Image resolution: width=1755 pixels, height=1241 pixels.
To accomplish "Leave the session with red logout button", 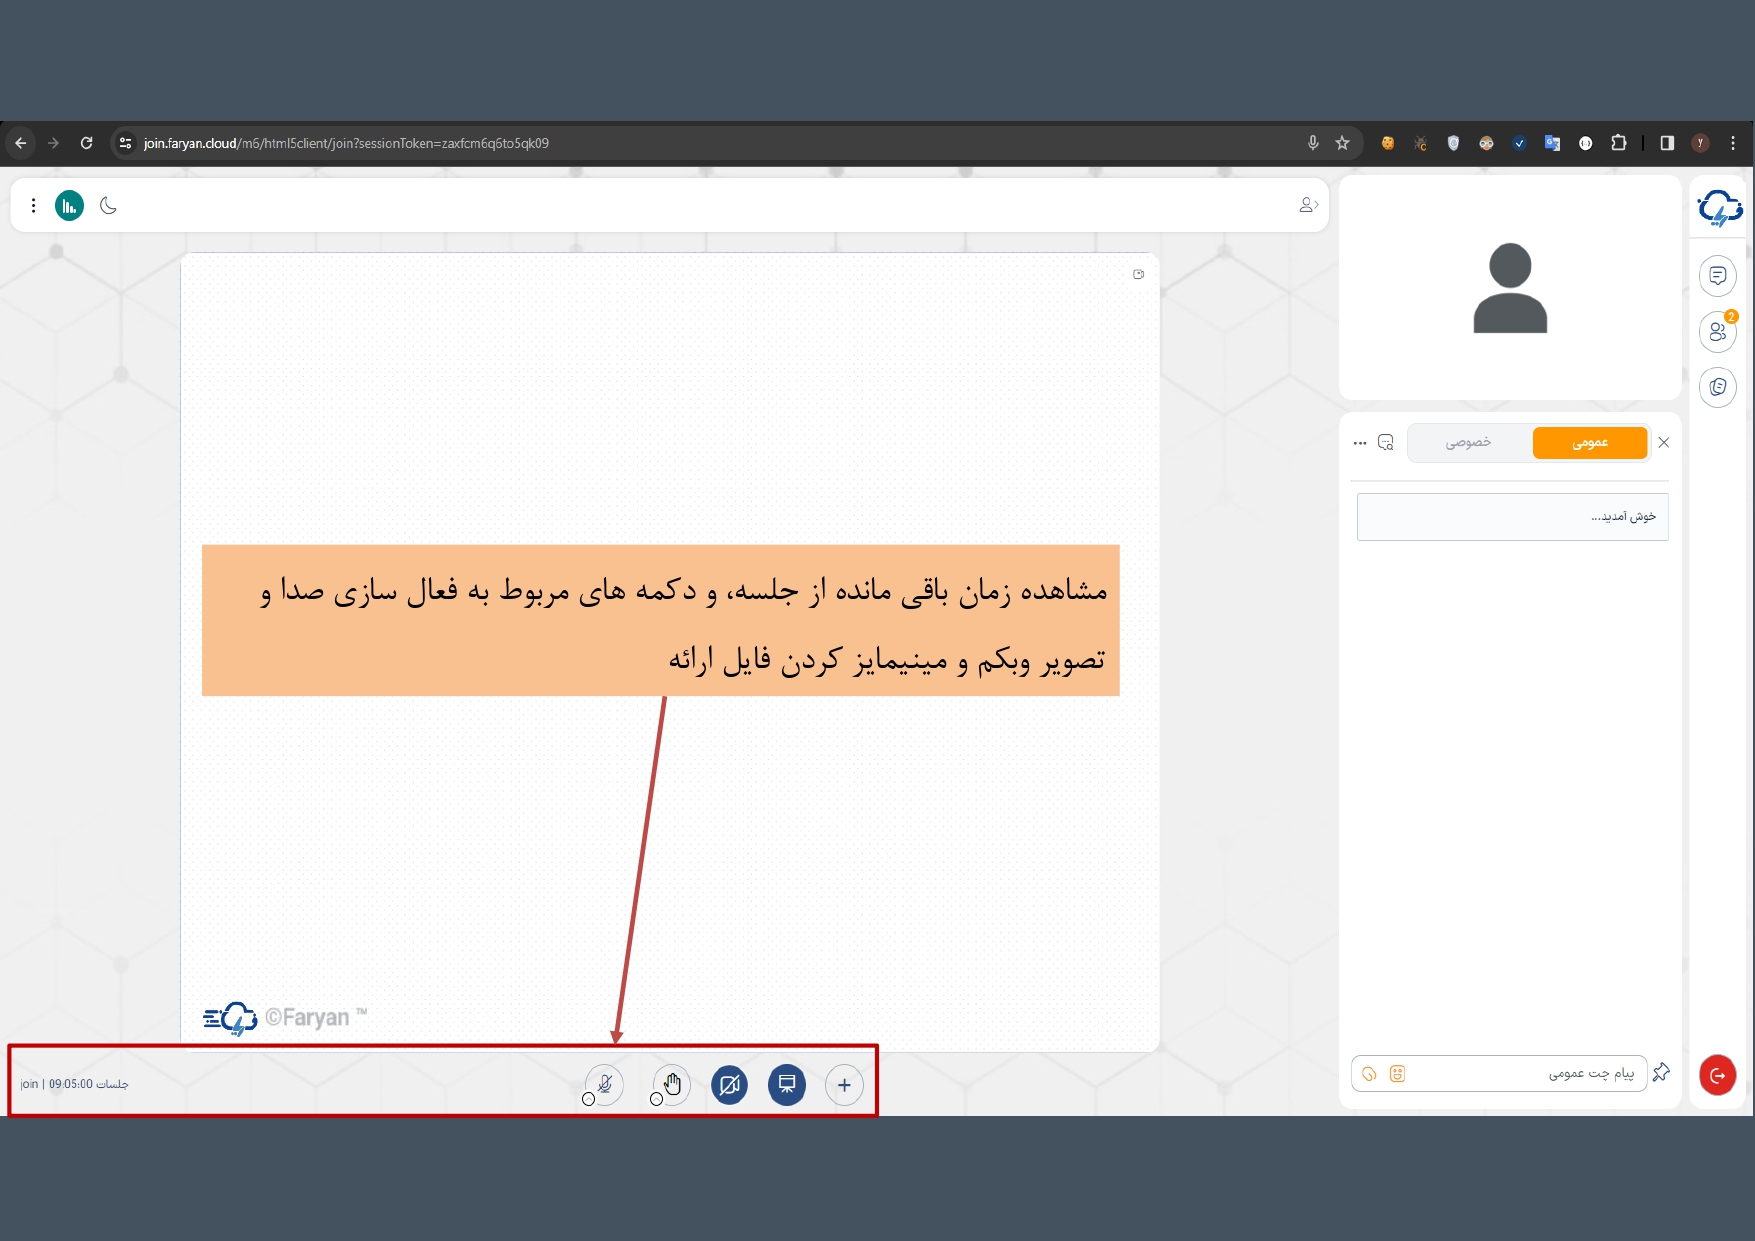I will click(1717, 1075).
